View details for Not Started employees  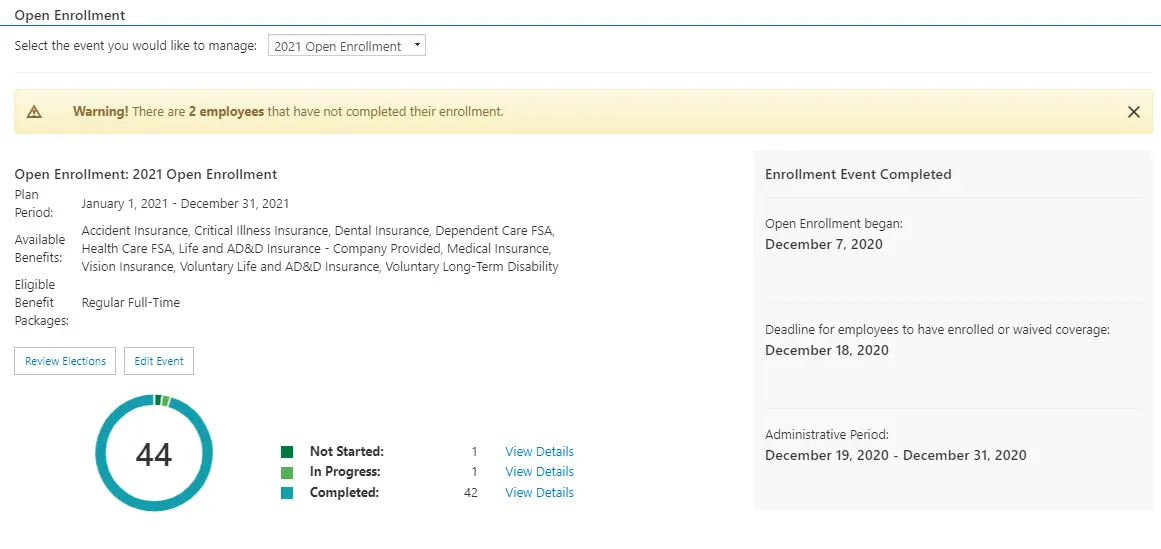[x=539, y=452]
